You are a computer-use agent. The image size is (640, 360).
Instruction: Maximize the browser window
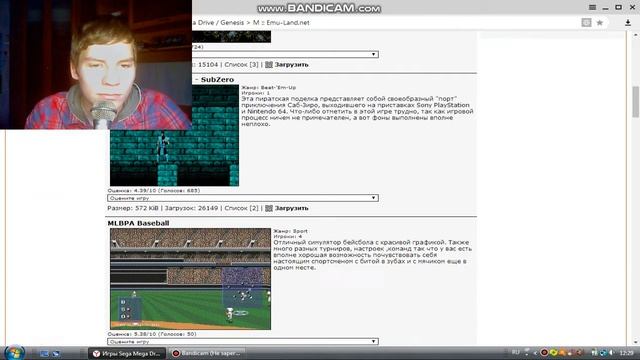coord(618,7)
